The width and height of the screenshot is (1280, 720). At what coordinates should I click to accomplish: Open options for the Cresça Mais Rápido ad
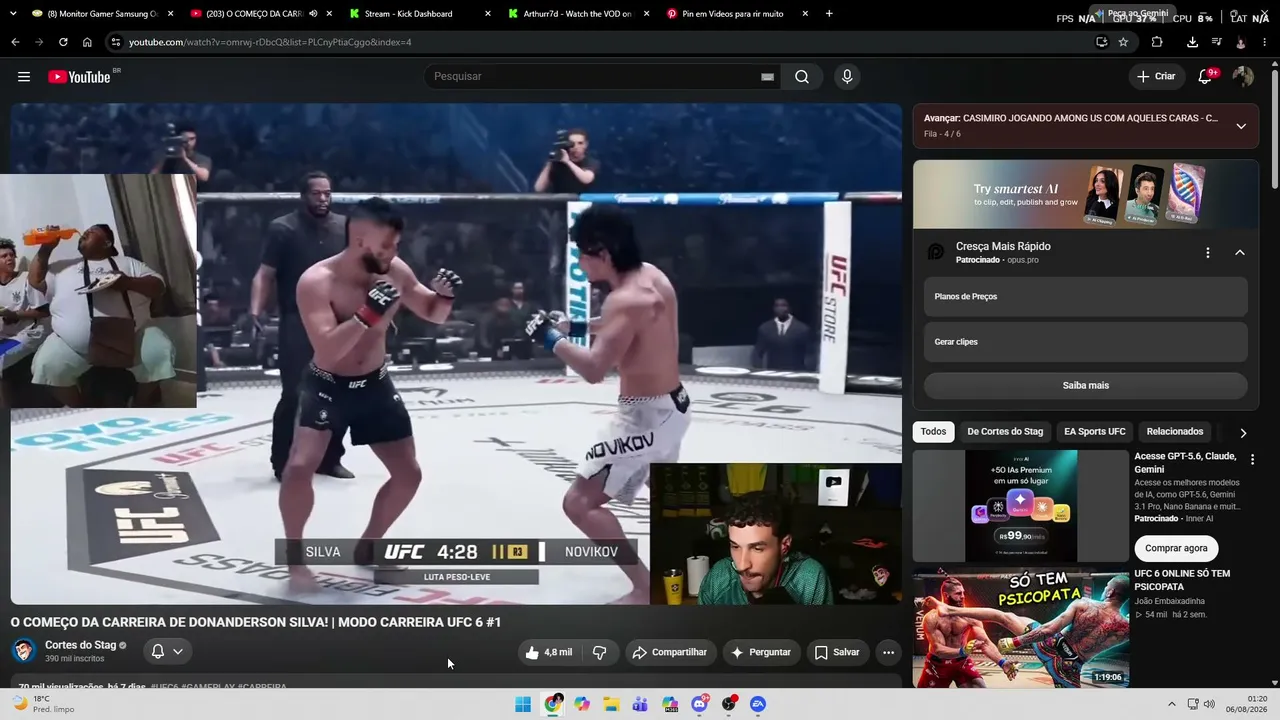1207,253
